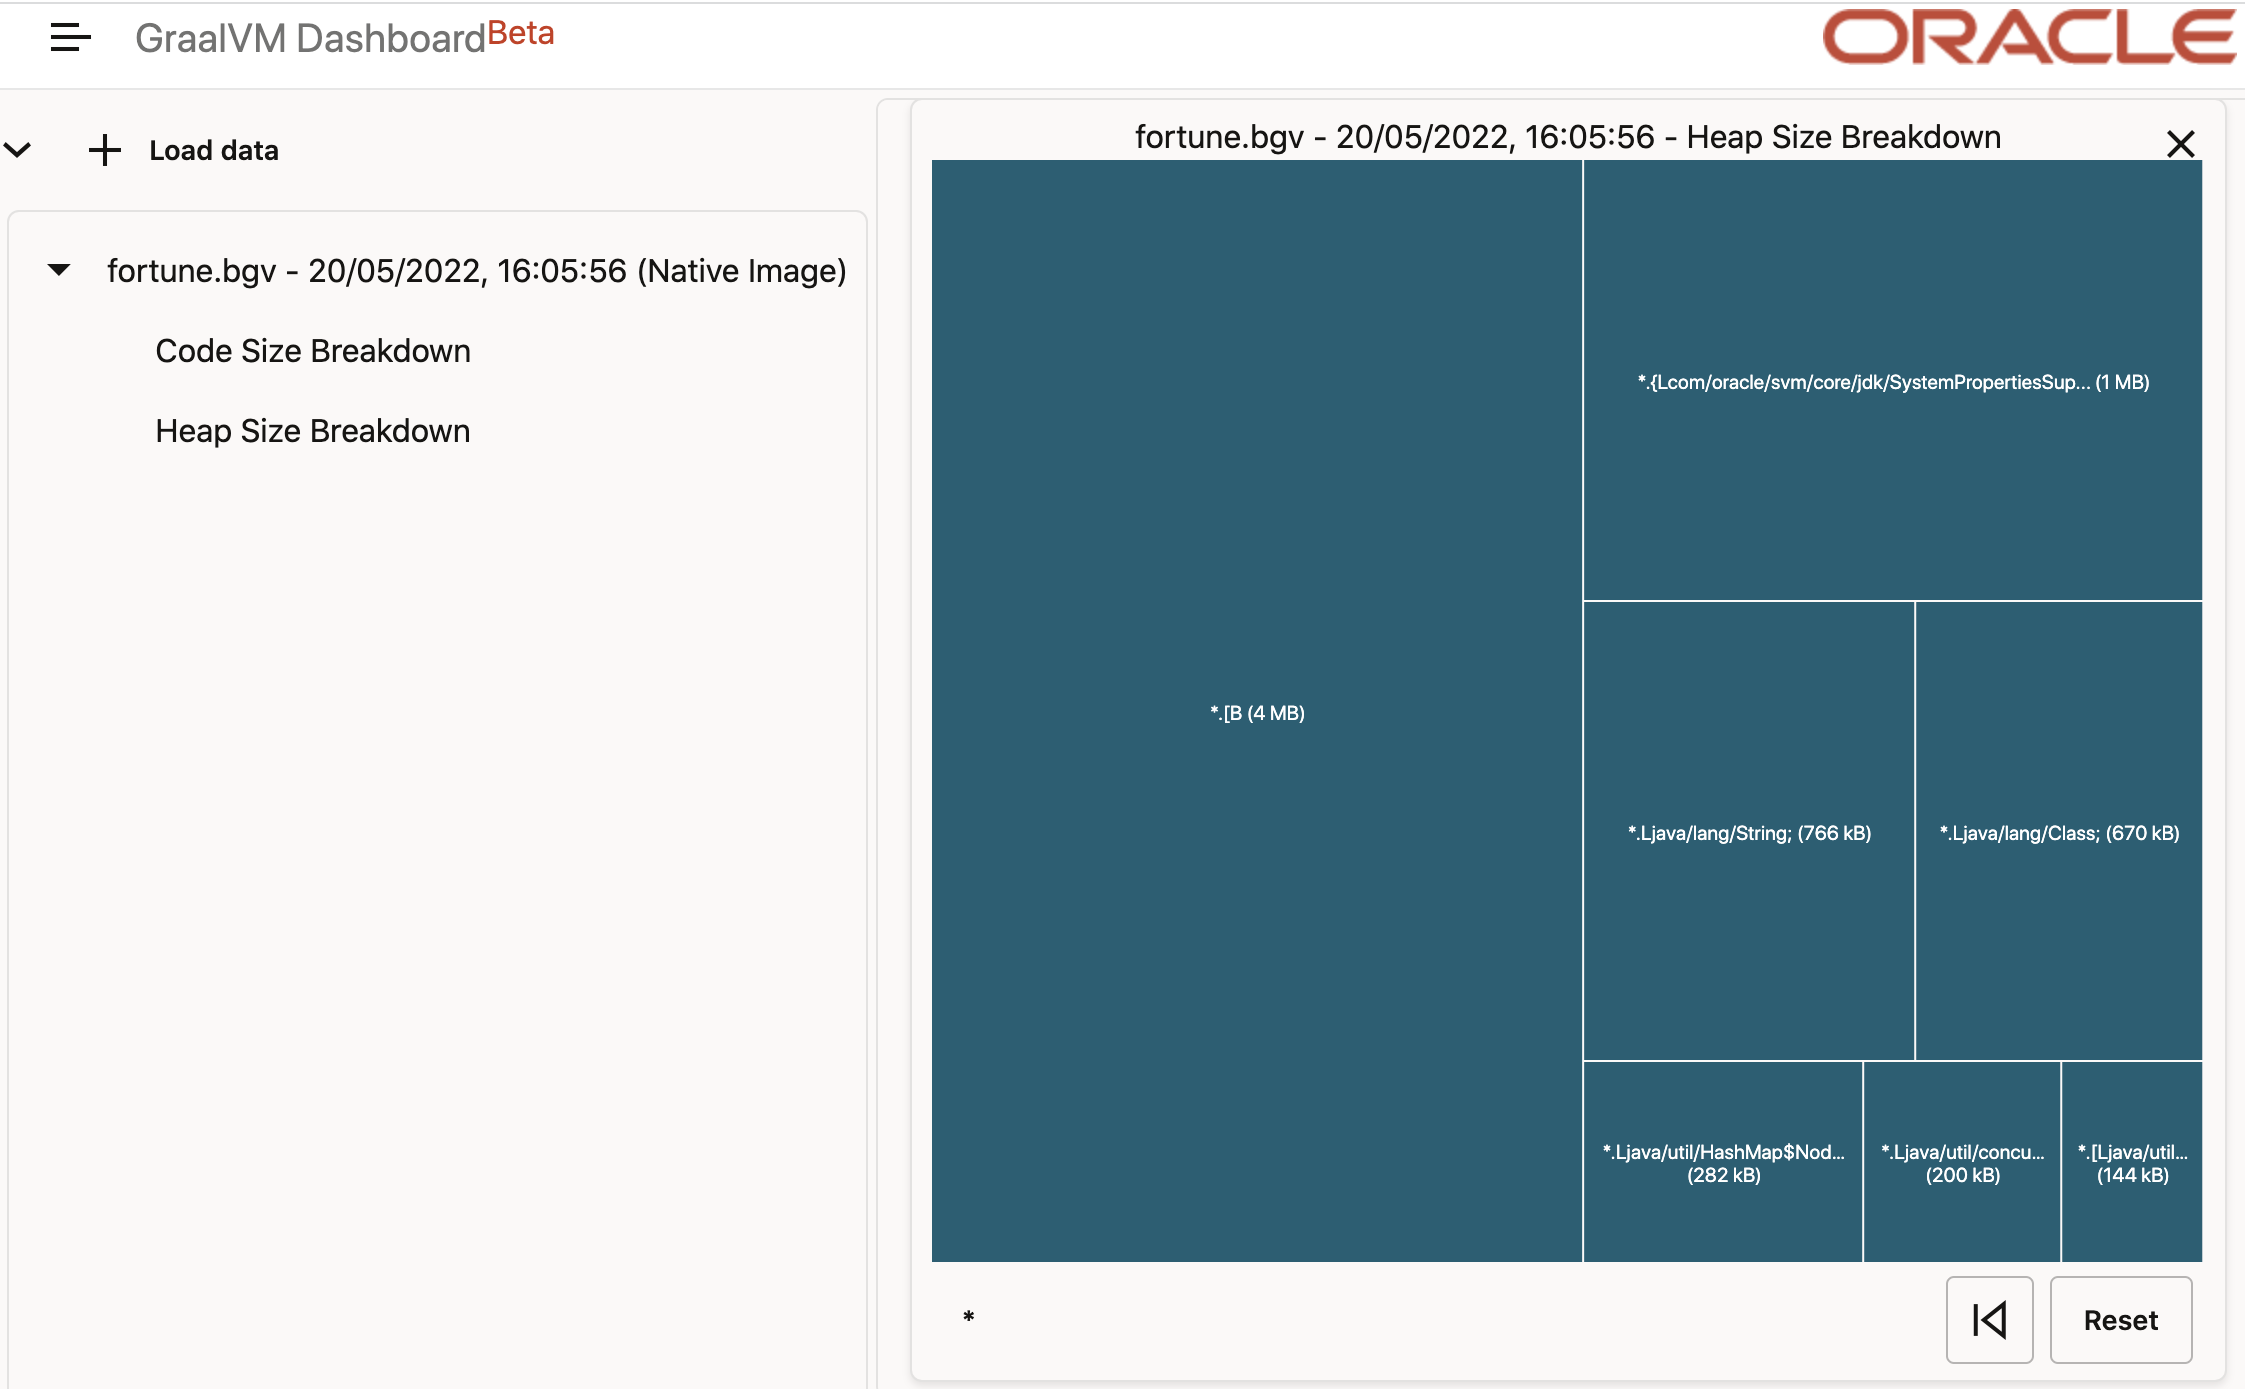Click the GraalVM Dashboard title
The image size is (2245, 1389).
310,38
